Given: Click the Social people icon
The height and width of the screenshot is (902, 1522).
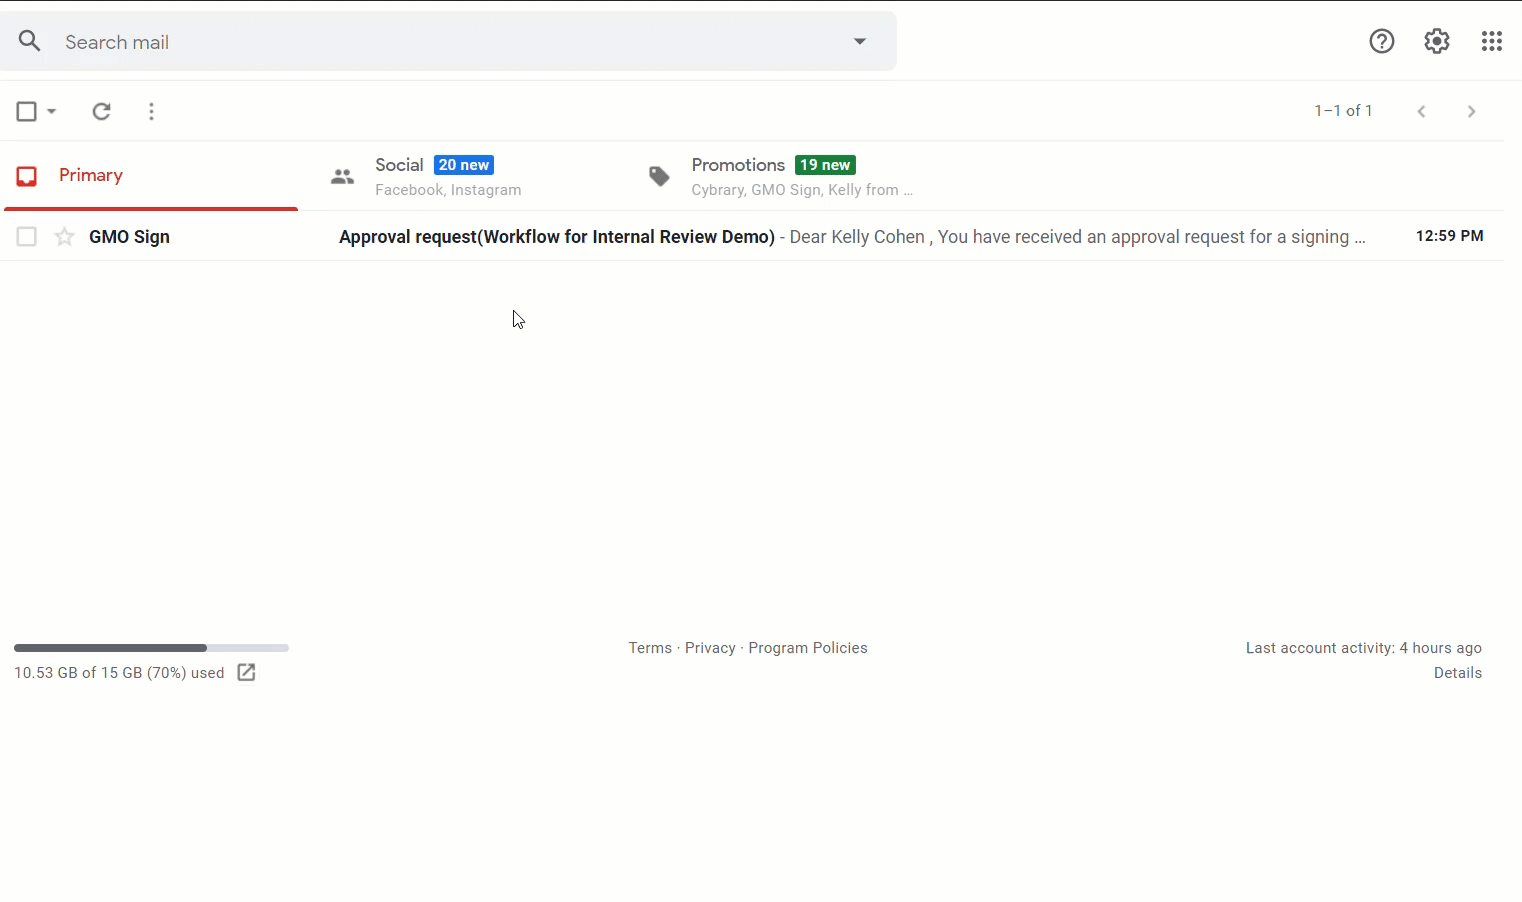Looking at the screenshot, I should [342, 177].
